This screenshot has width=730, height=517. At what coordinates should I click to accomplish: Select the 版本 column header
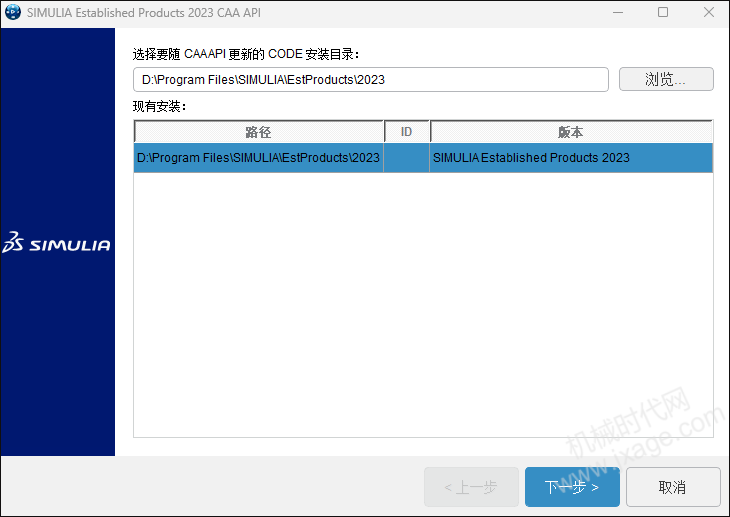[571, 132]
